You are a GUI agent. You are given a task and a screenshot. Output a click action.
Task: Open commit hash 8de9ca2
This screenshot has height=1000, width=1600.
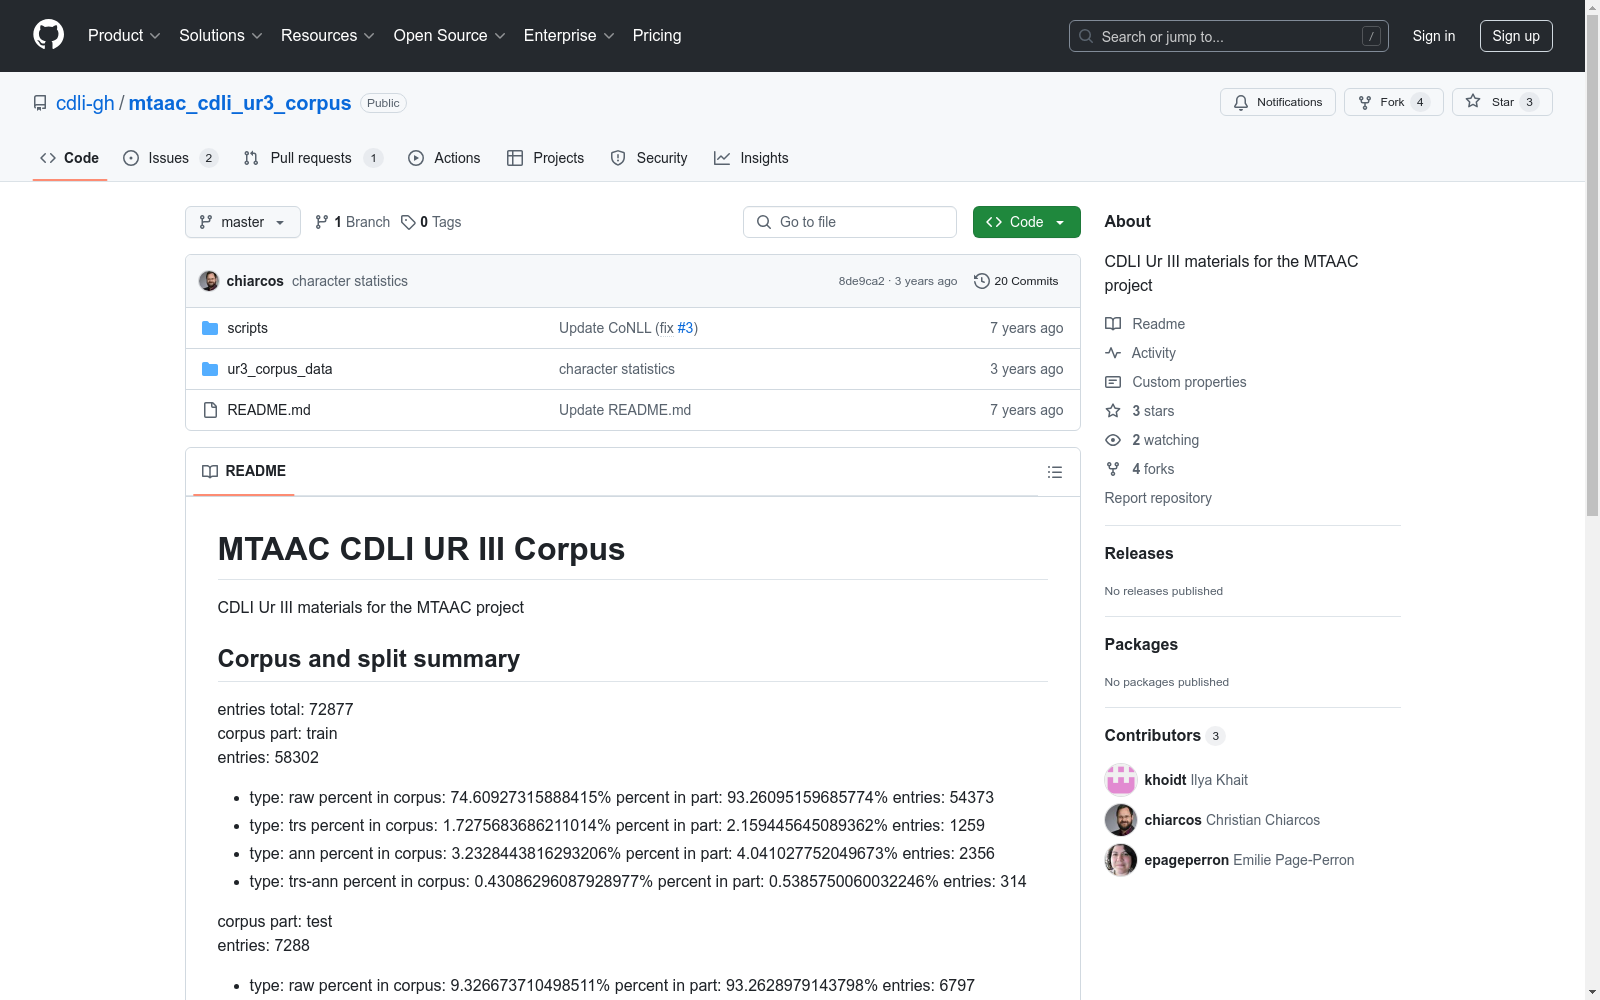(861, 281)
